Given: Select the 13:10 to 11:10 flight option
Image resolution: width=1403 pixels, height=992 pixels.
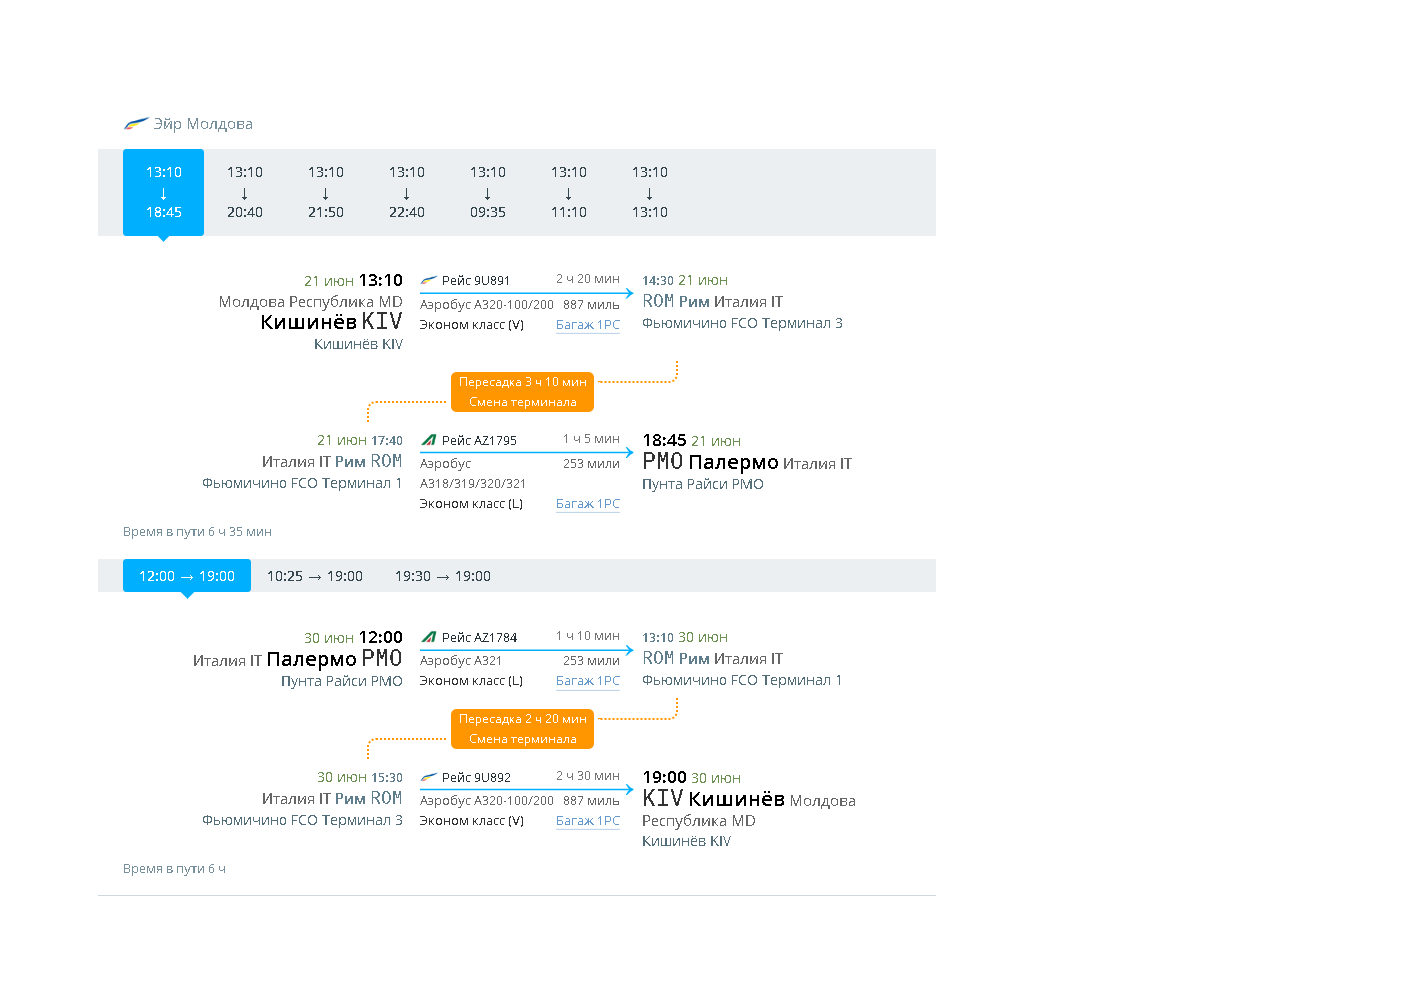Looking at the screenshot, I should pyautogui.click(x=568, y=192).
